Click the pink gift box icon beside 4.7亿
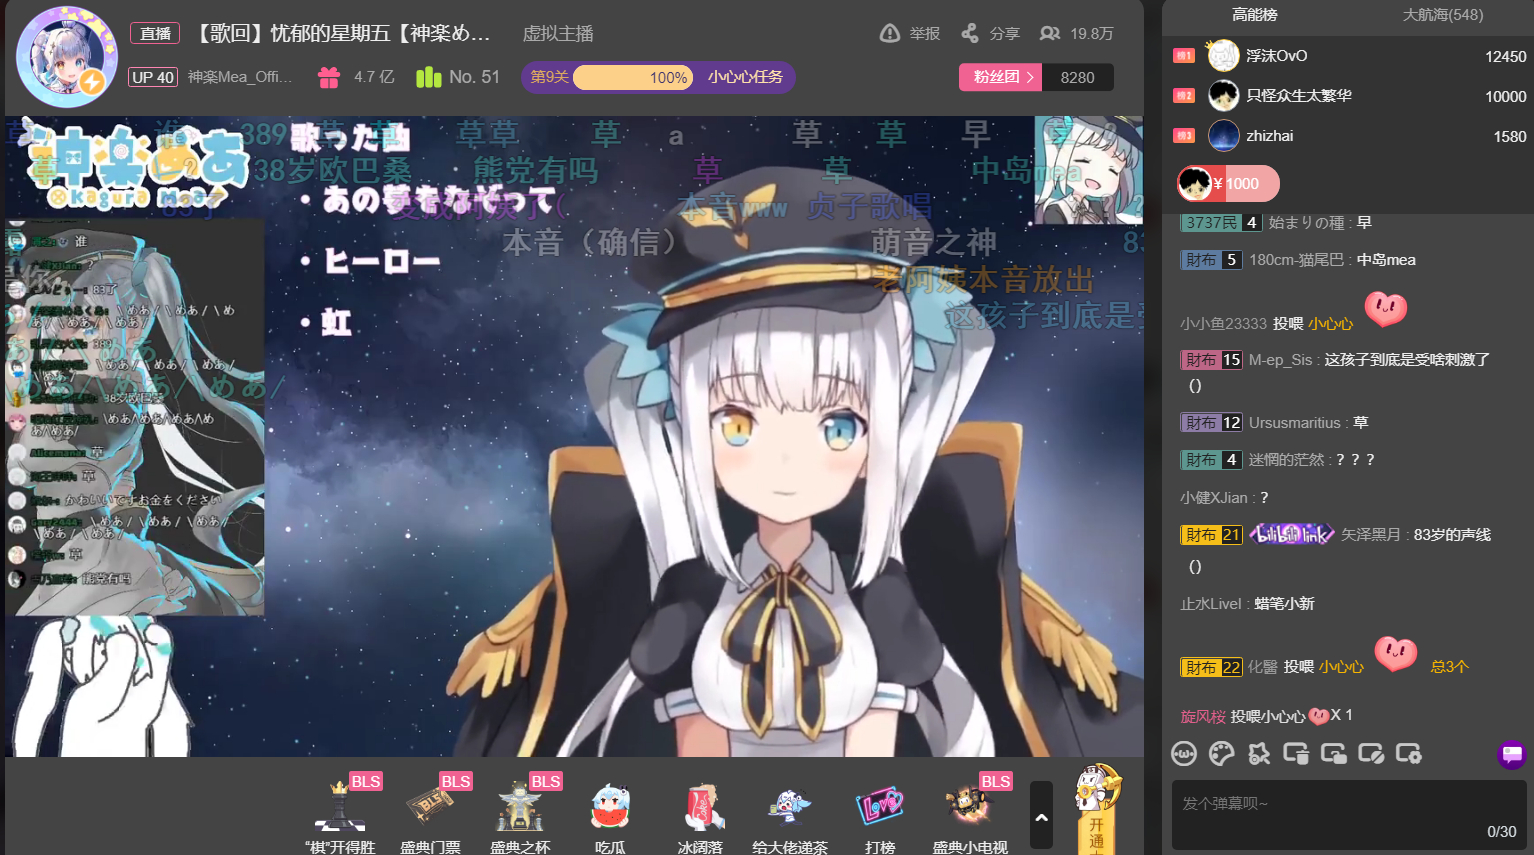 tap(329, 77)
